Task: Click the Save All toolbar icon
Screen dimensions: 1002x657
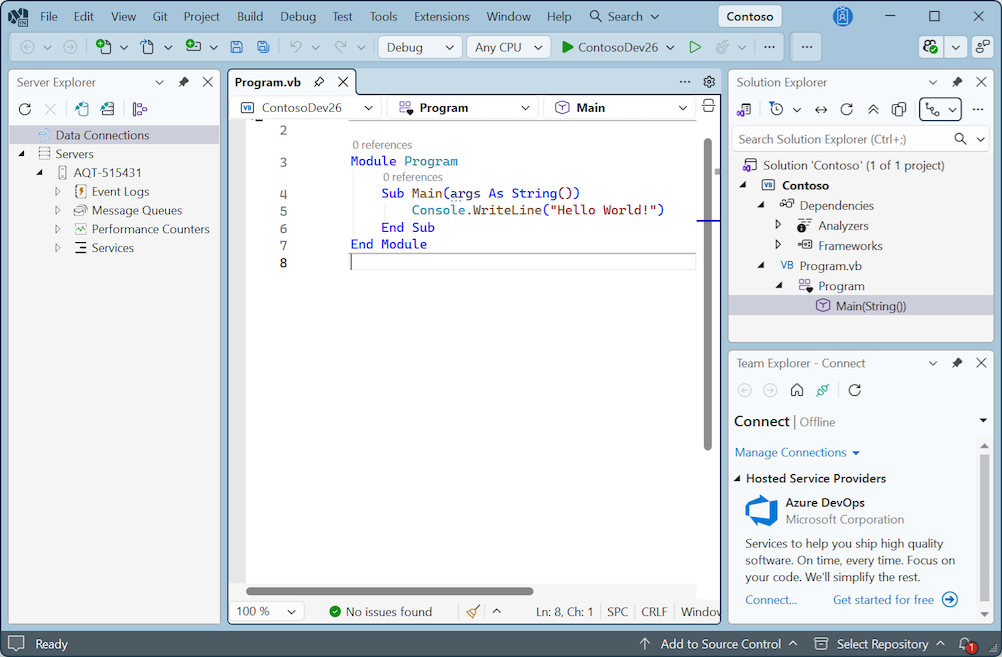Action: (x=261, y=46)
